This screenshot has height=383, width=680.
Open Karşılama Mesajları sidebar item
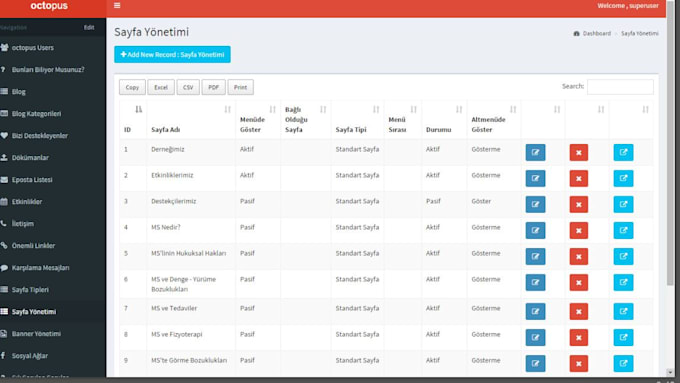click(x=53, y=268)
